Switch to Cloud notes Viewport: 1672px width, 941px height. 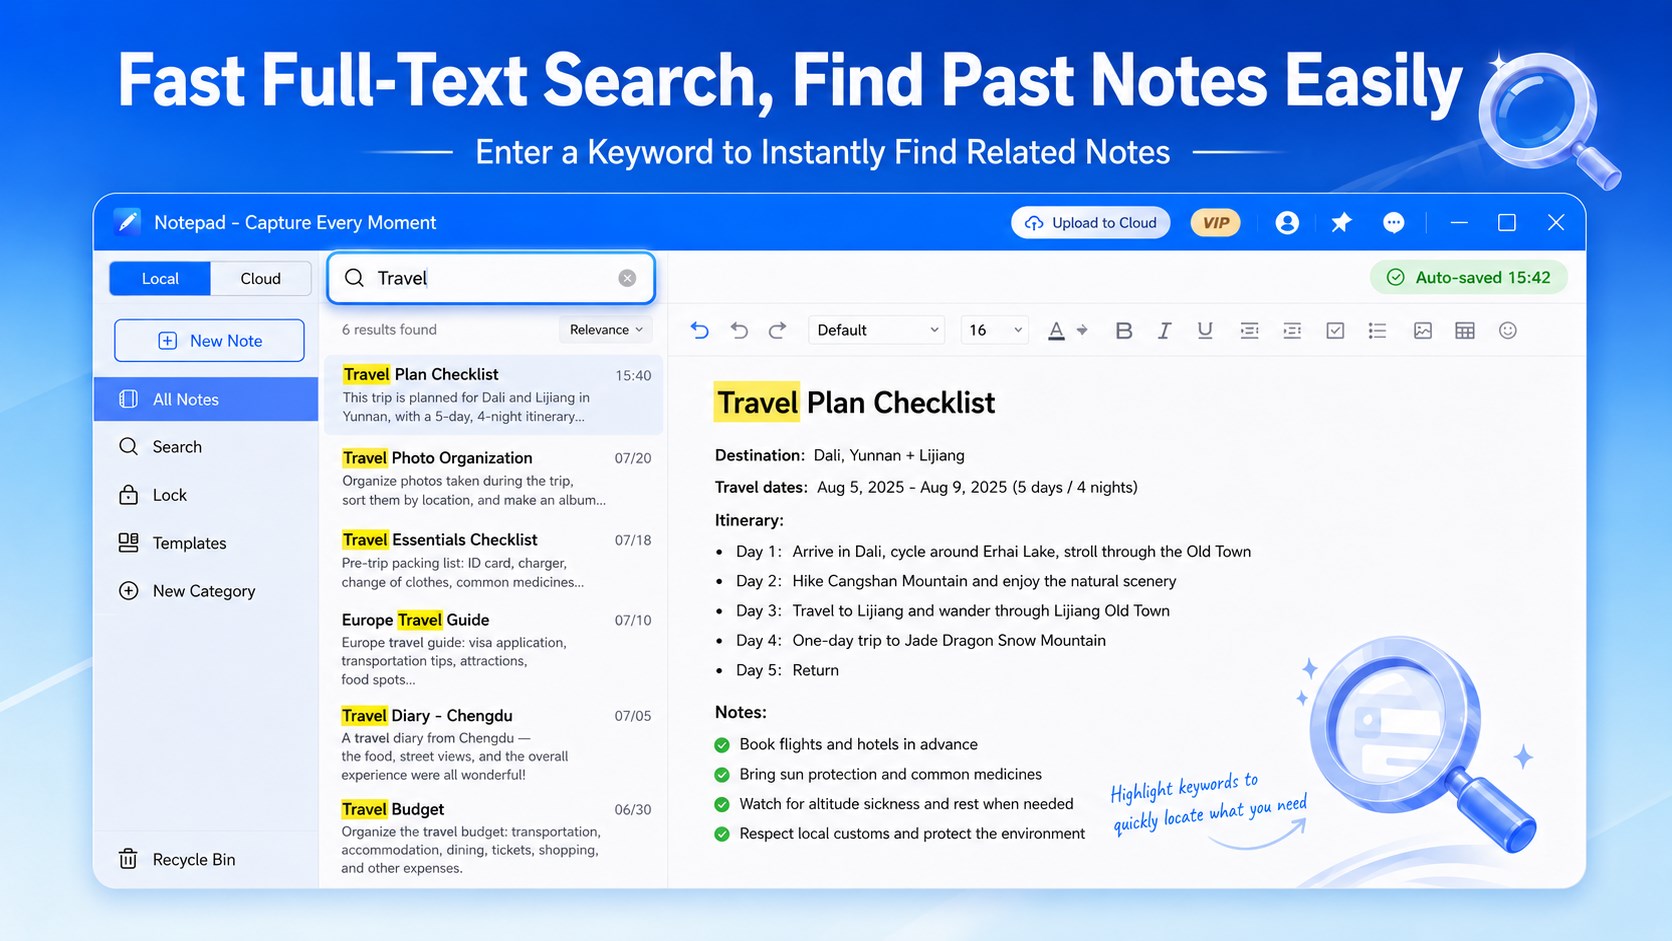tap(261, 279)
